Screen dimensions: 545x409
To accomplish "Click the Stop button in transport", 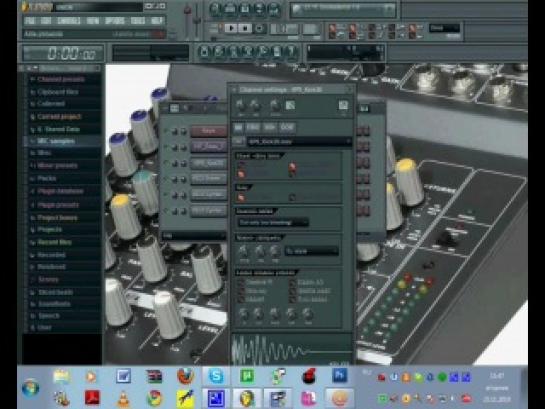I will [x=245, y=28].
